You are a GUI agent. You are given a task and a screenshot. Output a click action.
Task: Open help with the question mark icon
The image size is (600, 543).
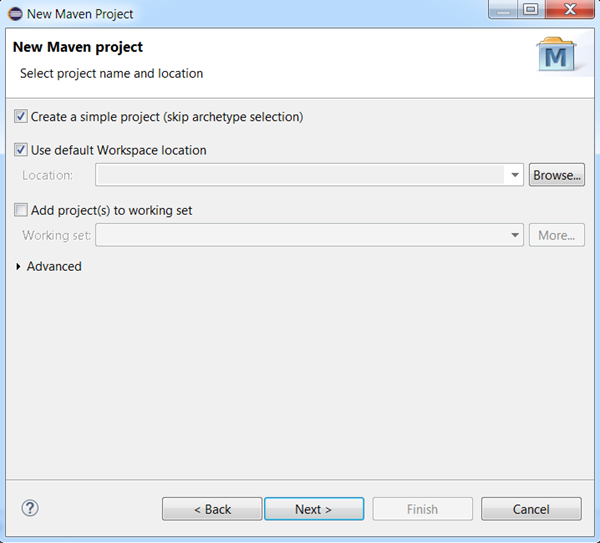tap(29, 508)
